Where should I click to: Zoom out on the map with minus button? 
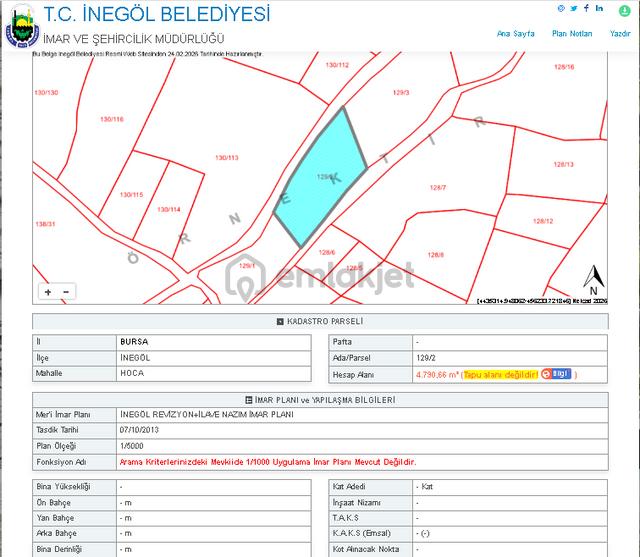point(66,292)
